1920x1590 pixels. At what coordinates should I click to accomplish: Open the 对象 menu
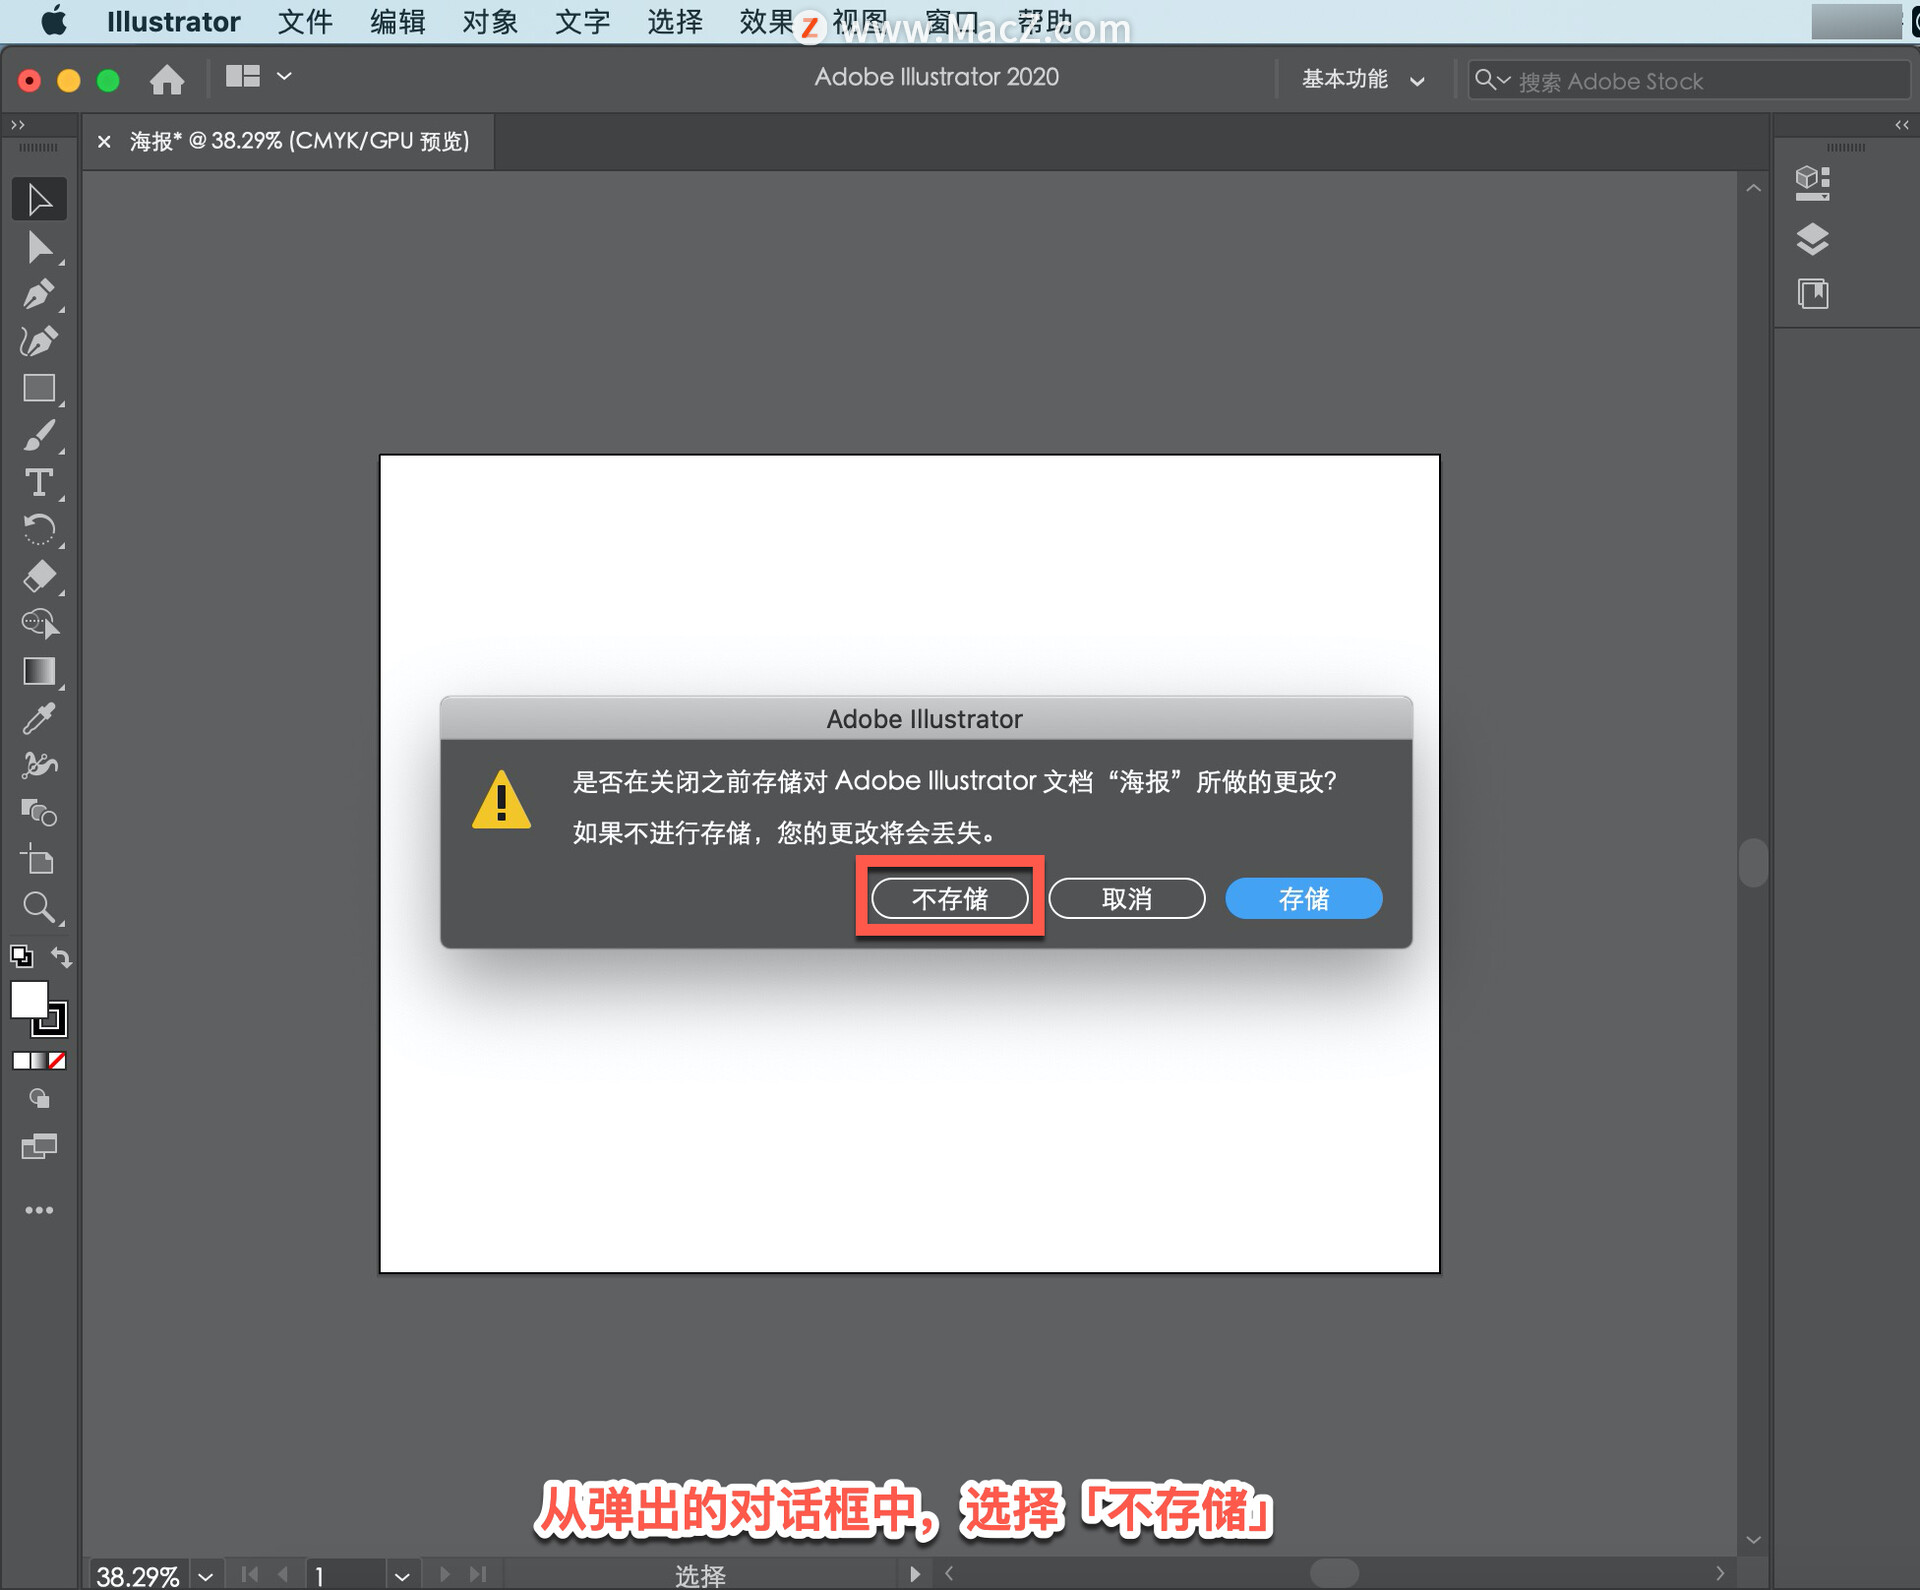point(489,22)
